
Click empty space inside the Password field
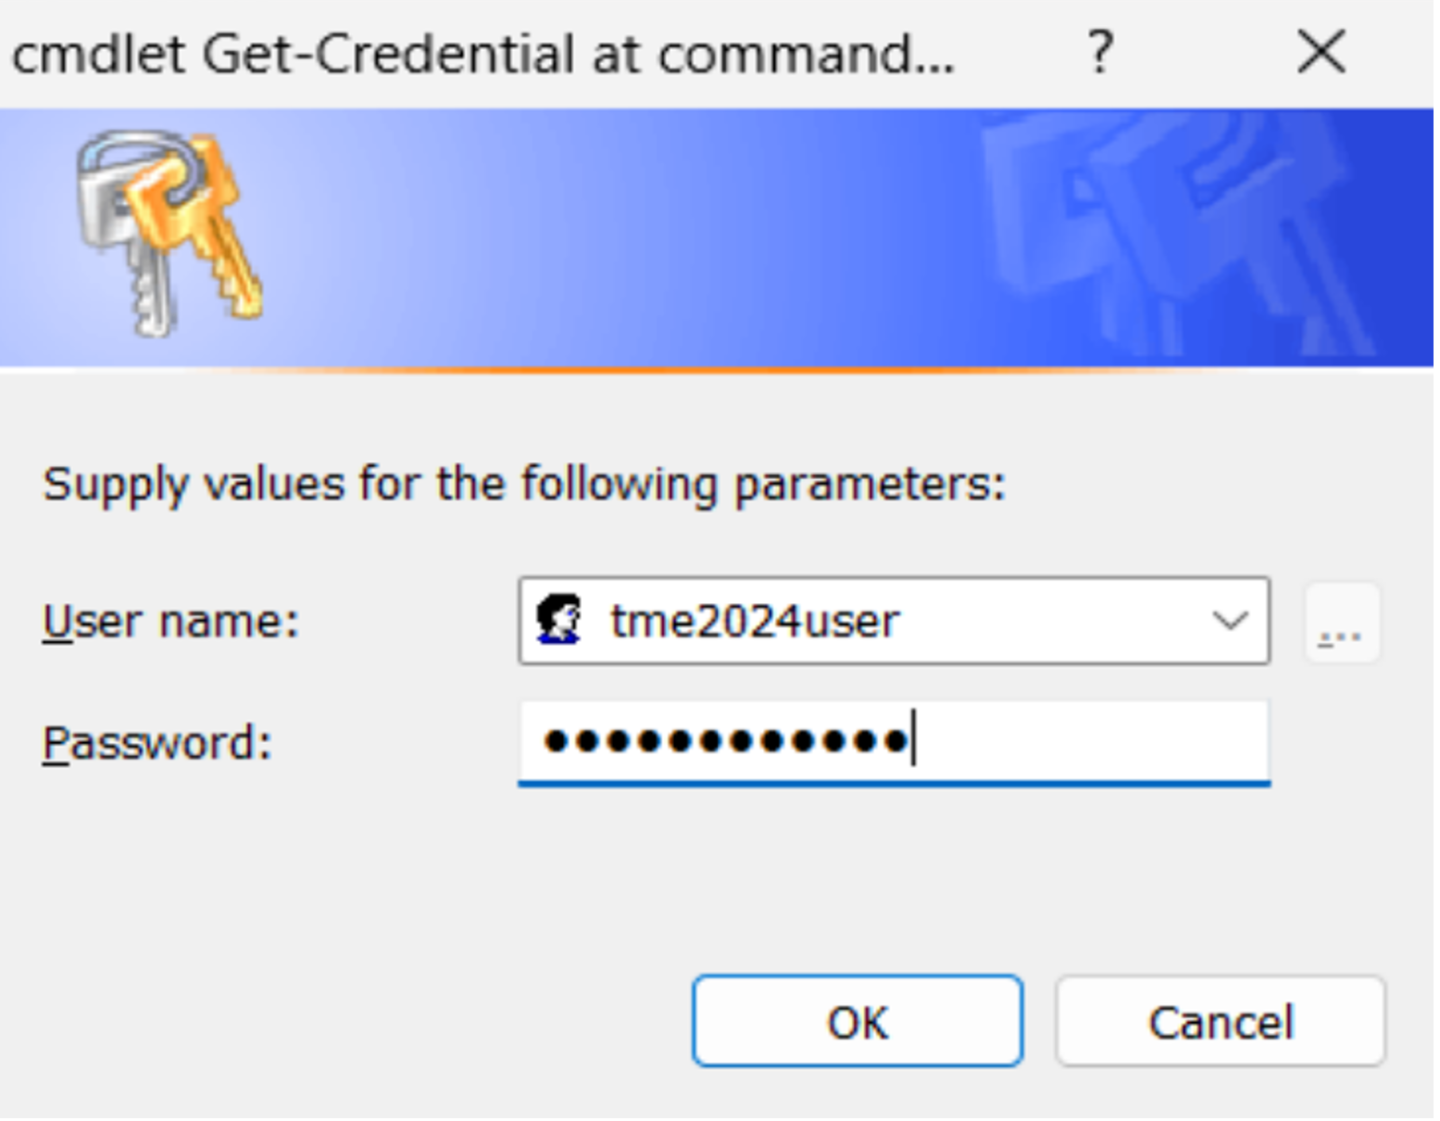coord(1090,741)
